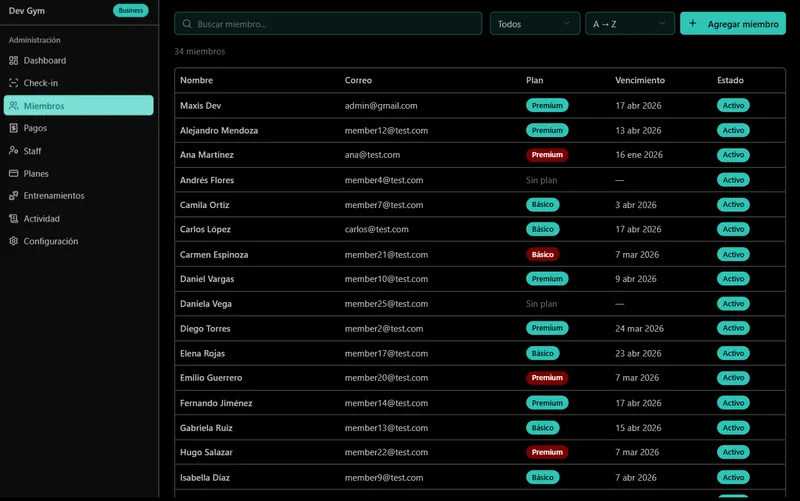Click the Dashboard icon in sidebar

14,61
